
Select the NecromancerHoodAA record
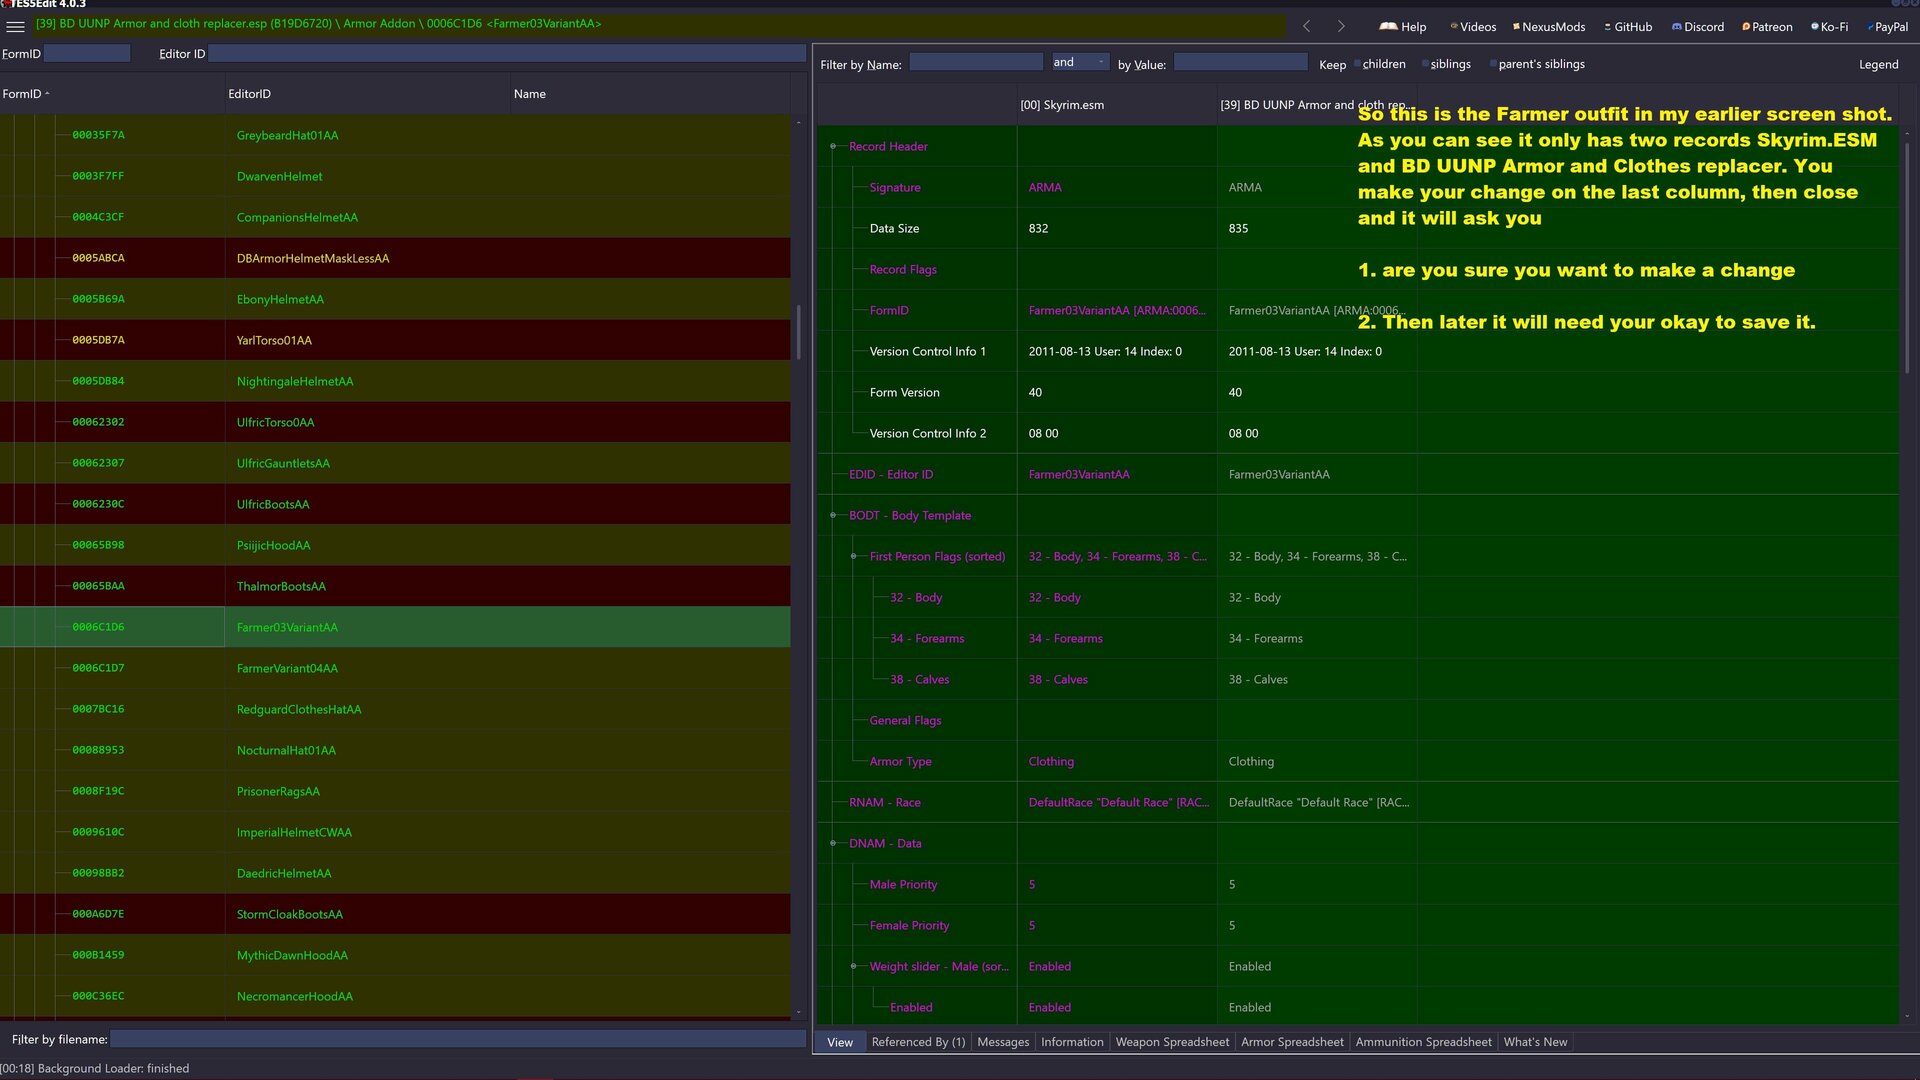point(395,996)
